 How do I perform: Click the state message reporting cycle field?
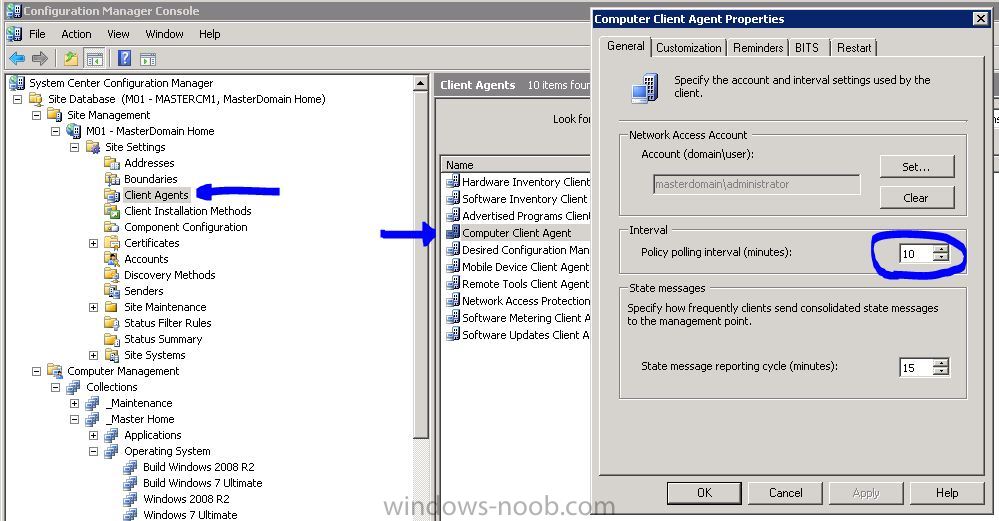(916, 368)
